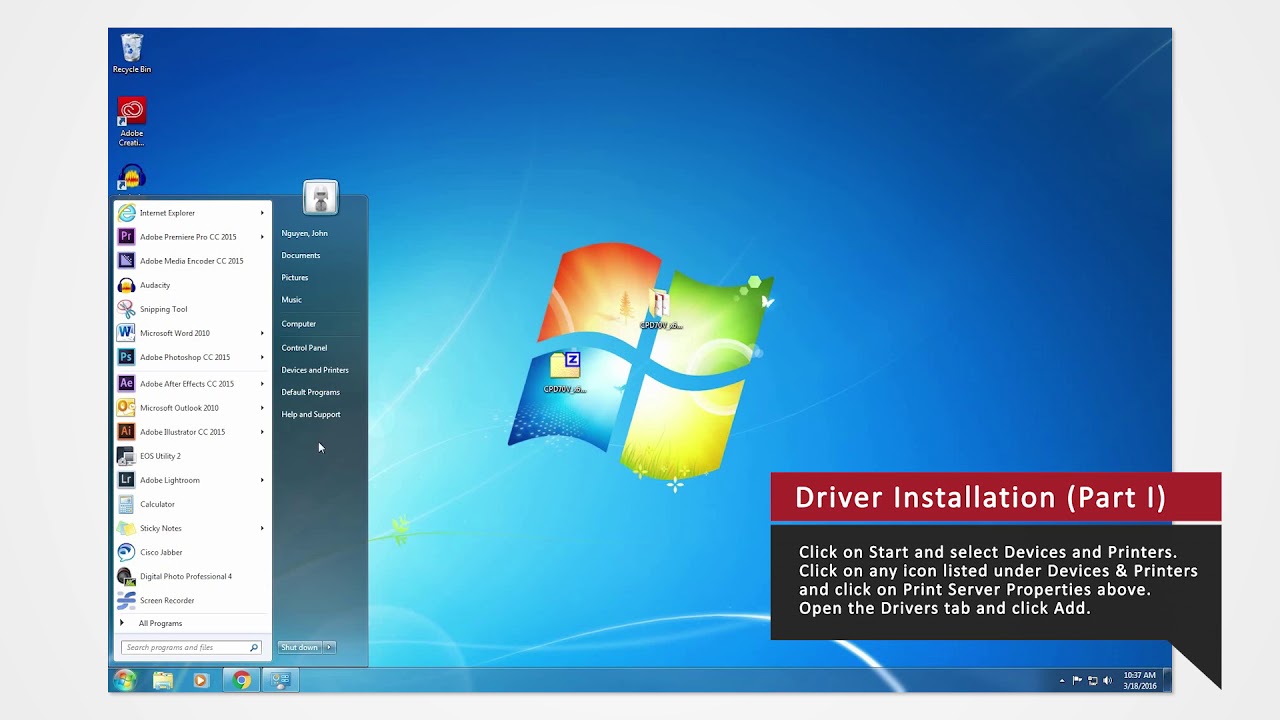Expand Microsoft Outlook jump list arrow
Screen dimensions: 1280x720
point(262,408)
